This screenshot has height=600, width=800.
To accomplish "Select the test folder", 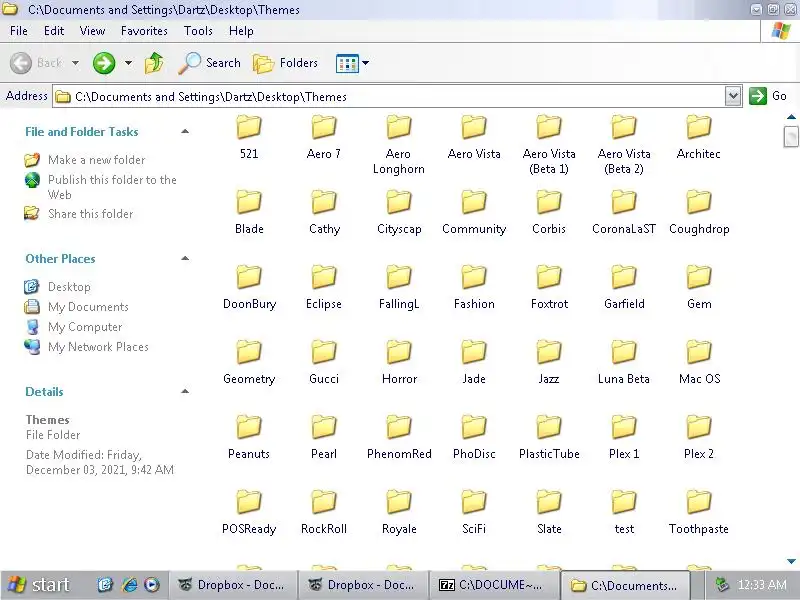I will pos(624,513).
